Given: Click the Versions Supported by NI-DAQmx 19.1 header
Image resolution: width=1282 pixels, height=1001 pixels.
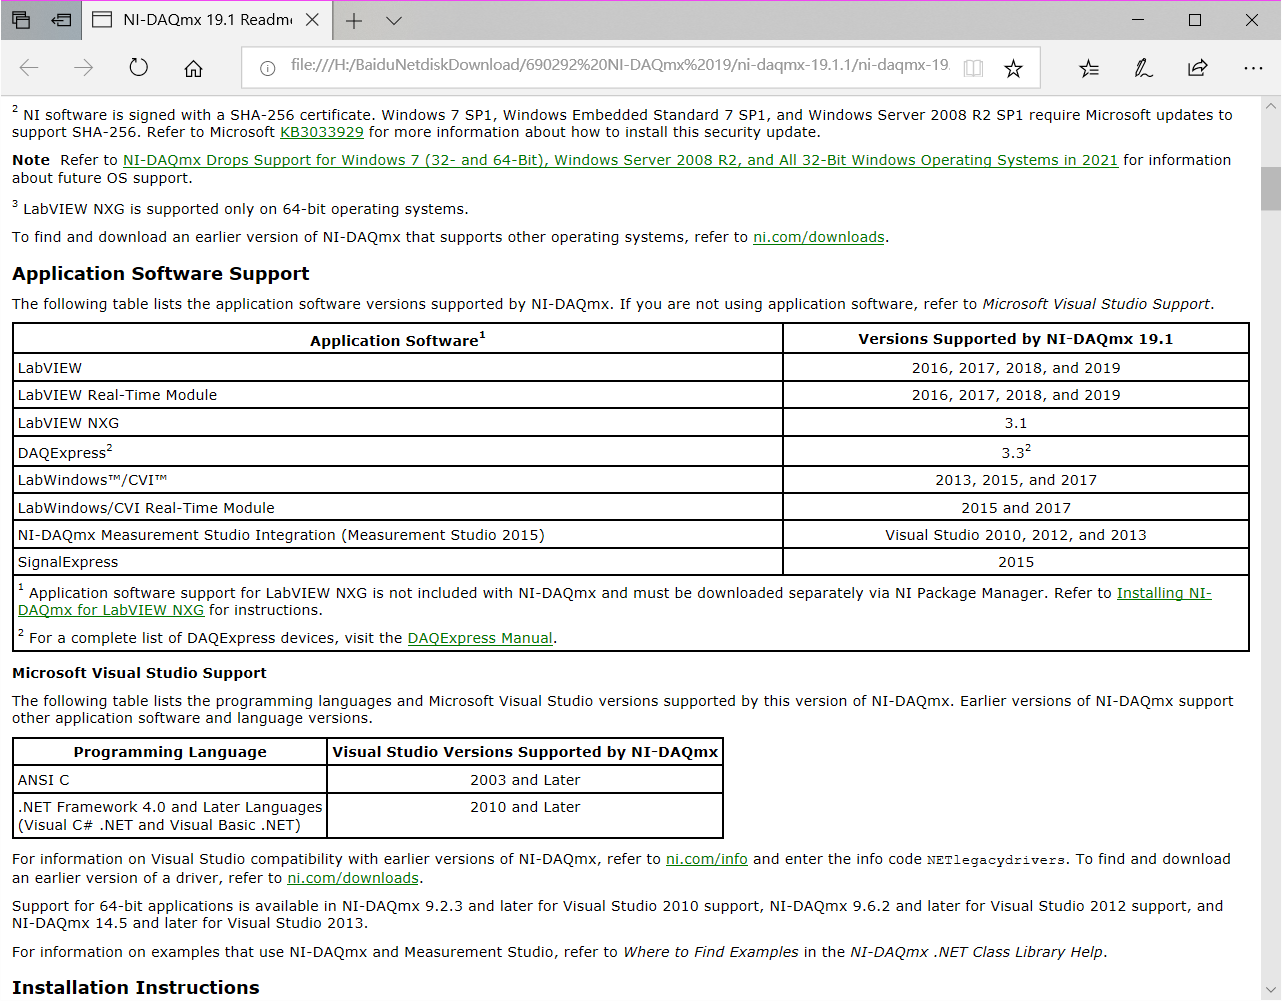Looking at the screenshot, I should [1016, 339].
